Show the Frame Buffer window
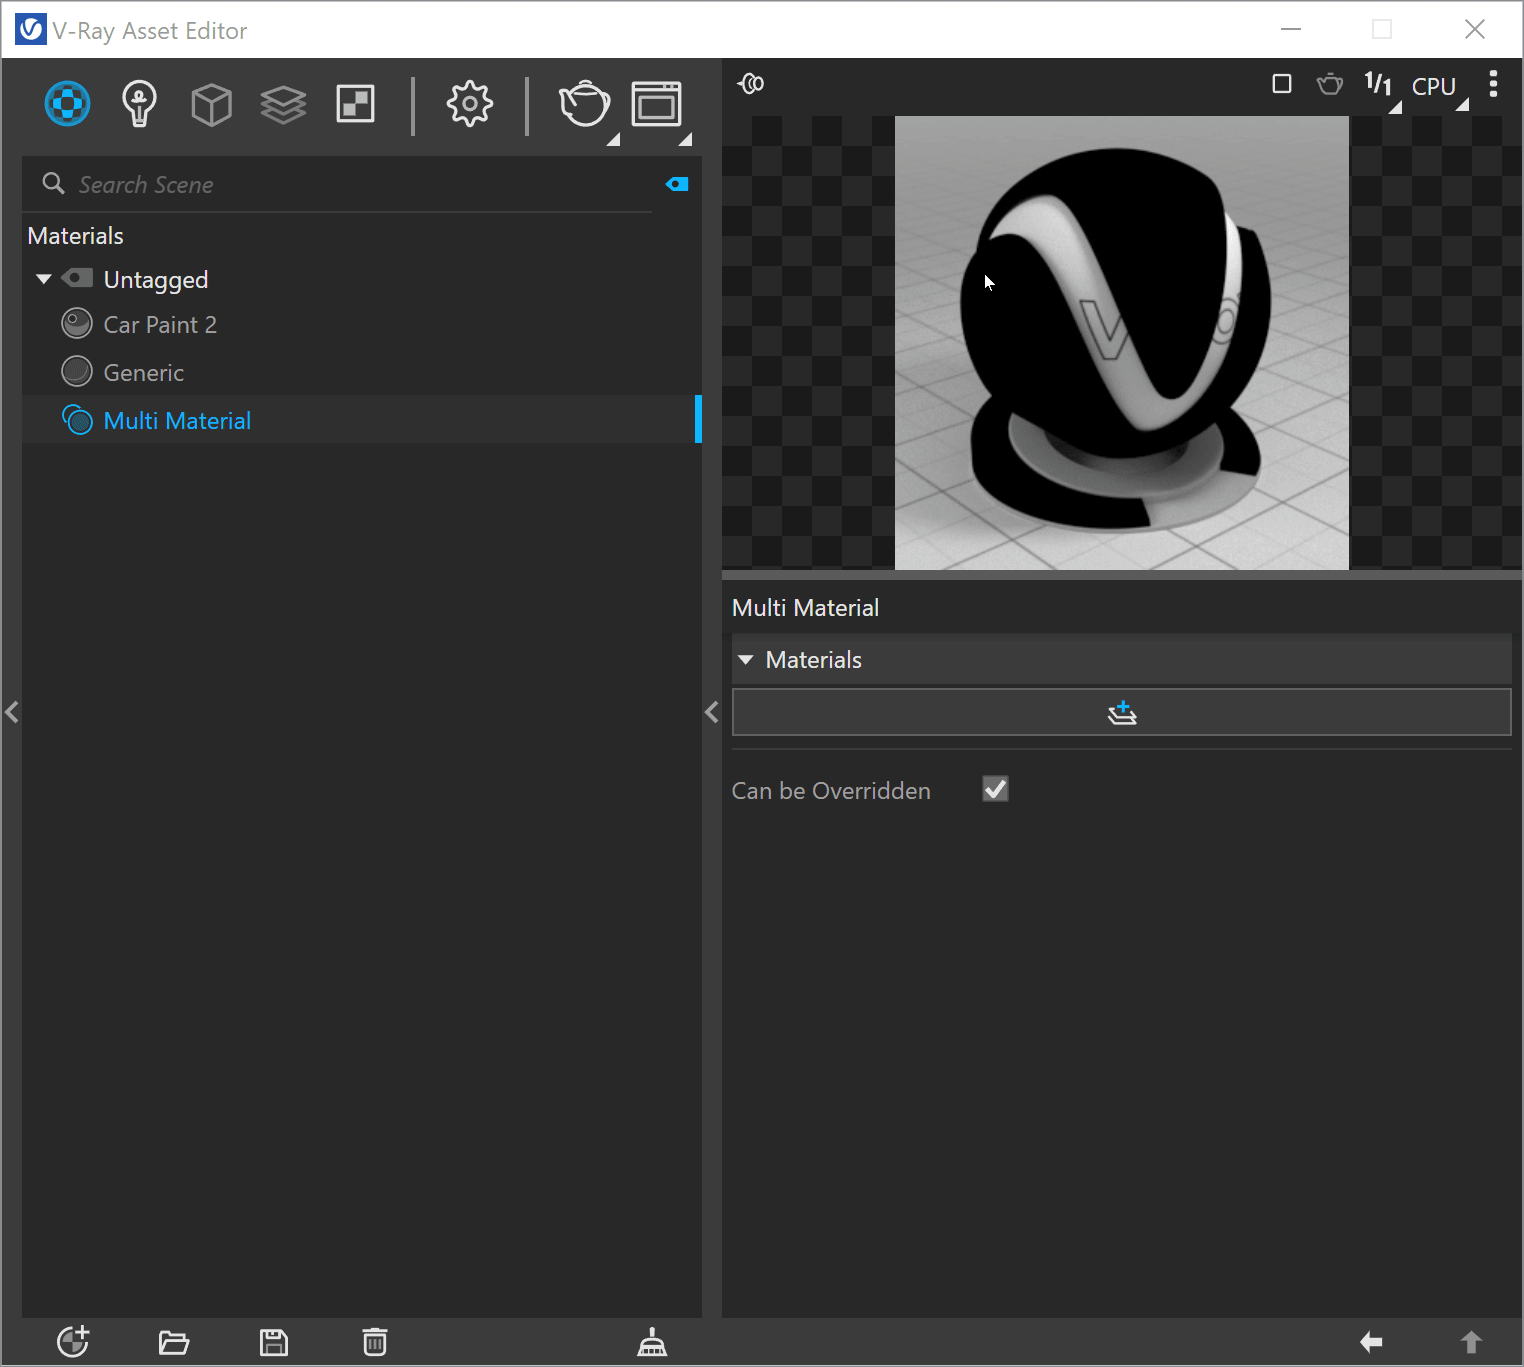 pyautogui.click(x=656, y=104)
